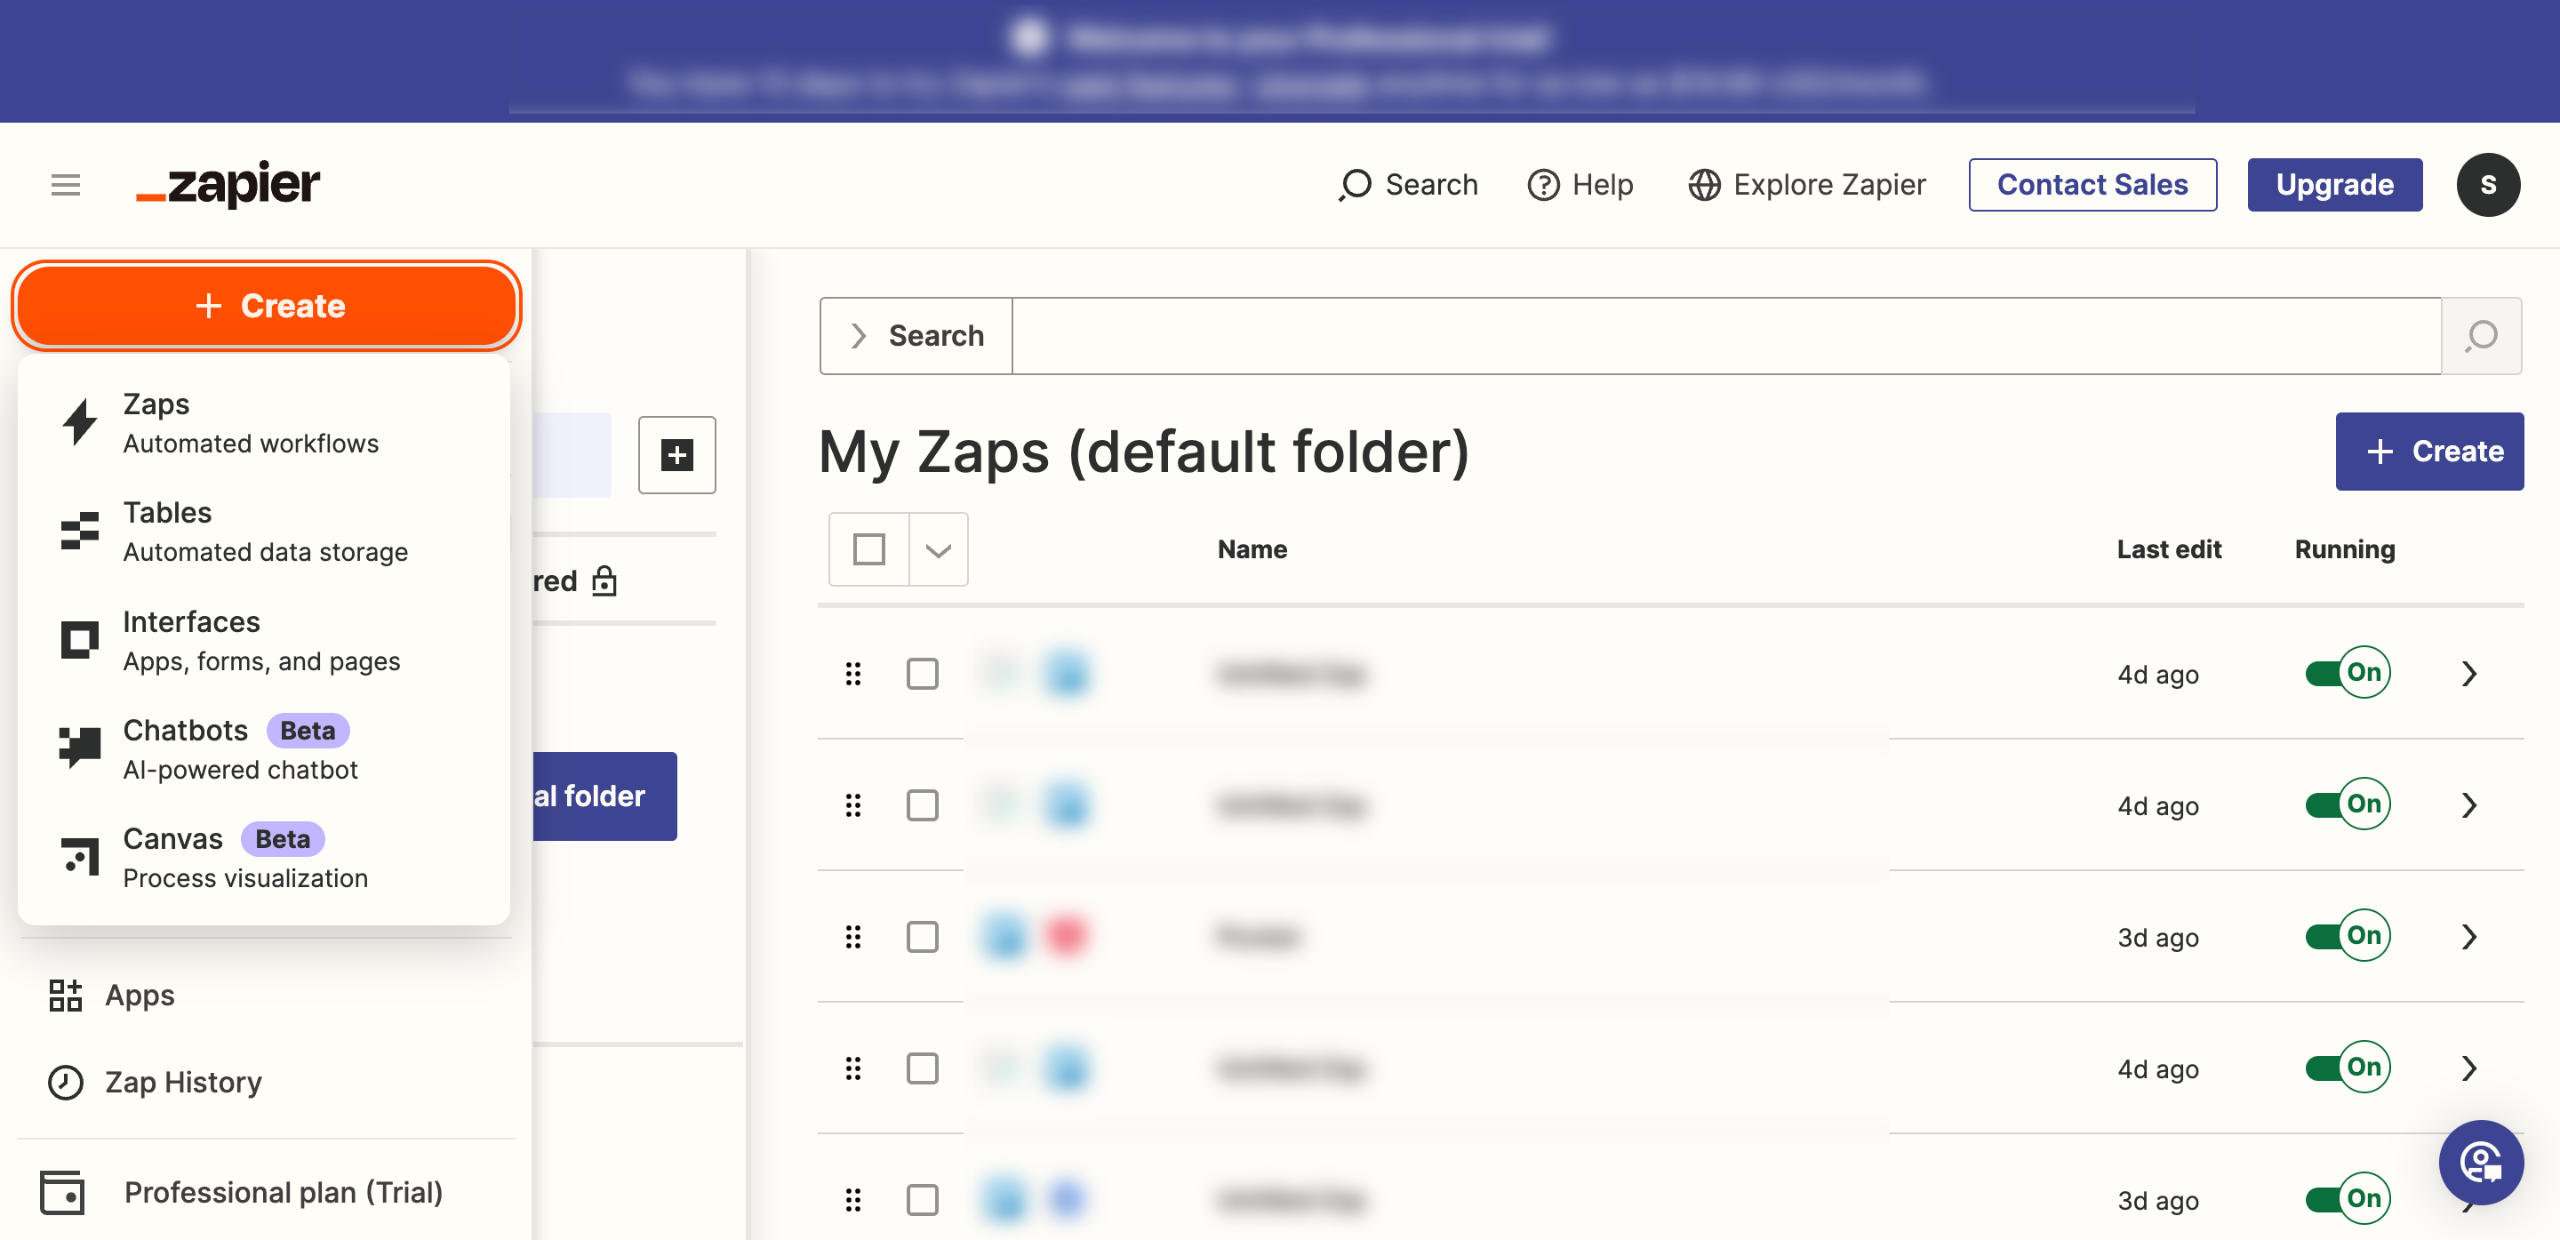Image resolution: width=2560 pixels, height=1240 pixels.
Task: Open the support chat bubble
Action: coord(2480,1162)
